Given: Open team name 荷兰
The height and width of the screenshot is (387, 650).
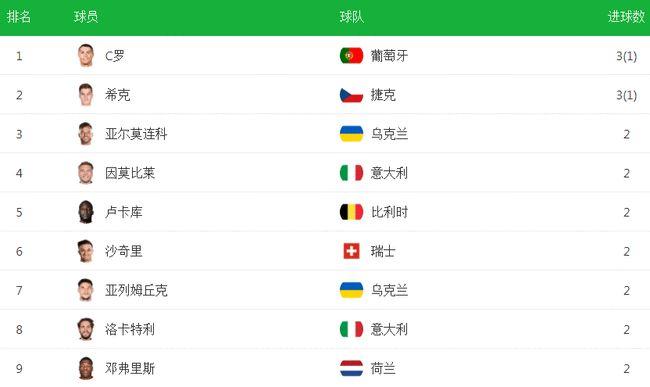Looking at the screenshot, I should point(383,368).
